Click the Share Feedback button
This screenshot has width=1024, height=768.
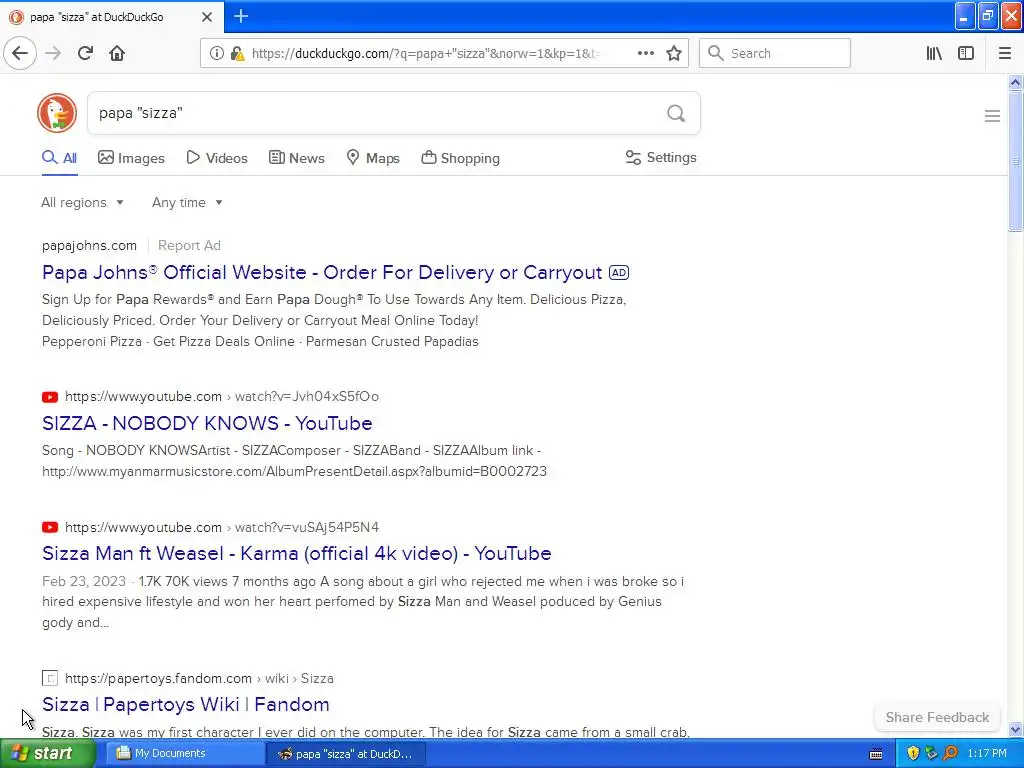(x=937, y=717)
